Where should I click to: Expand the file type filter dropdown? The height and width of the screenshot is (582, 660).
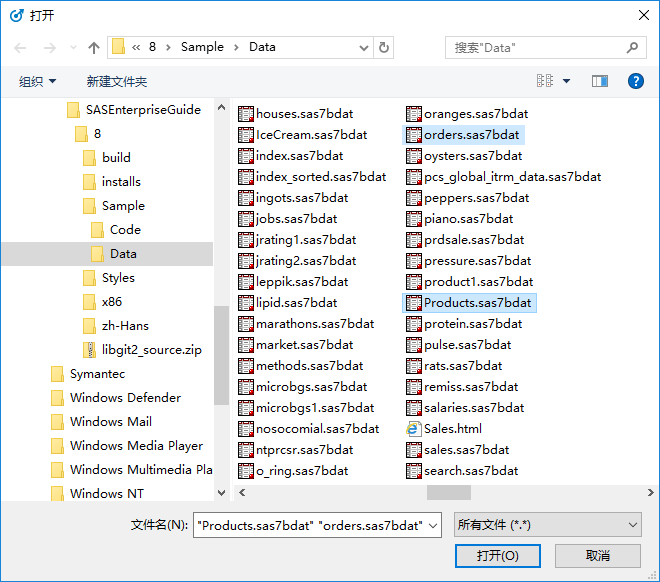(x=632, y=525)
